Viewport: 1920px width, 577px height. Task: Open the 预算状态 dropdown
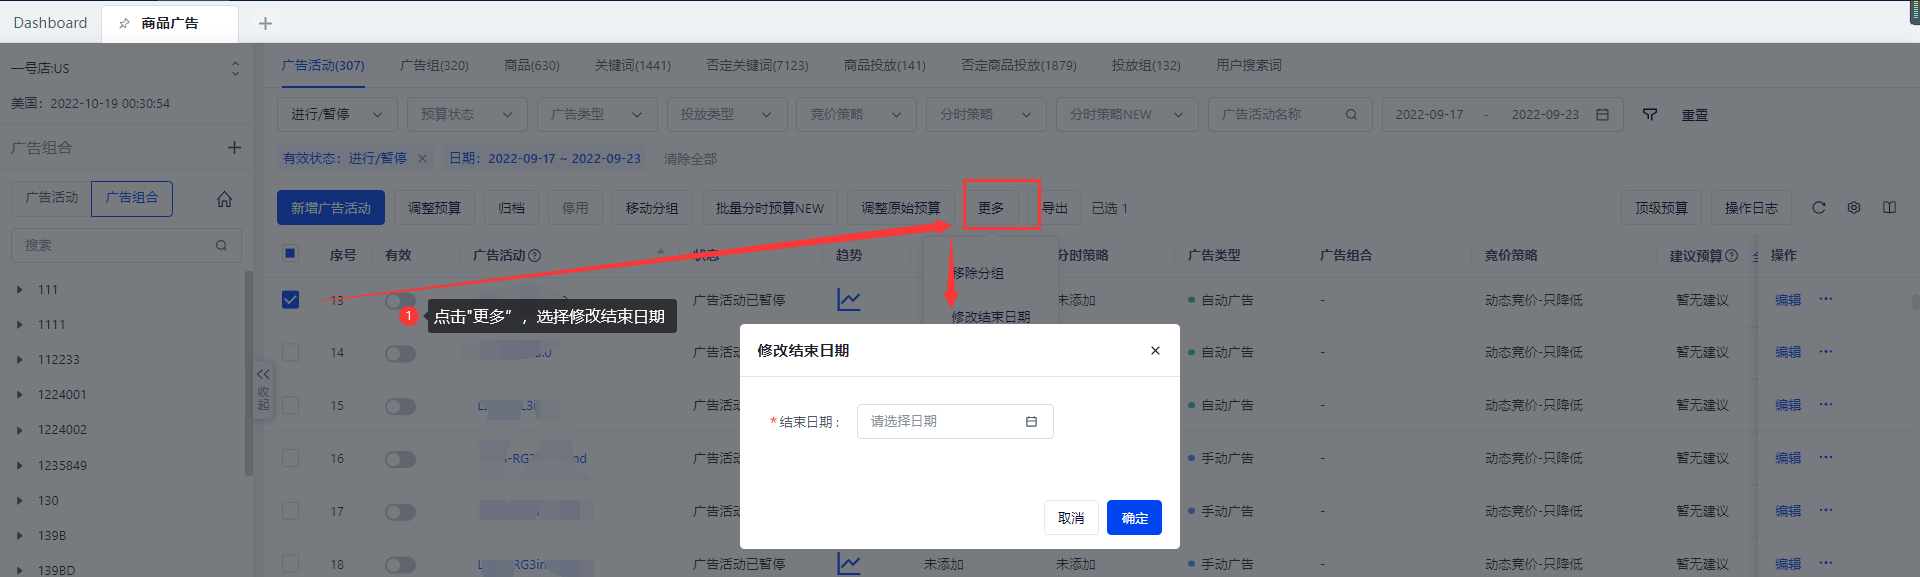[467, 114]
